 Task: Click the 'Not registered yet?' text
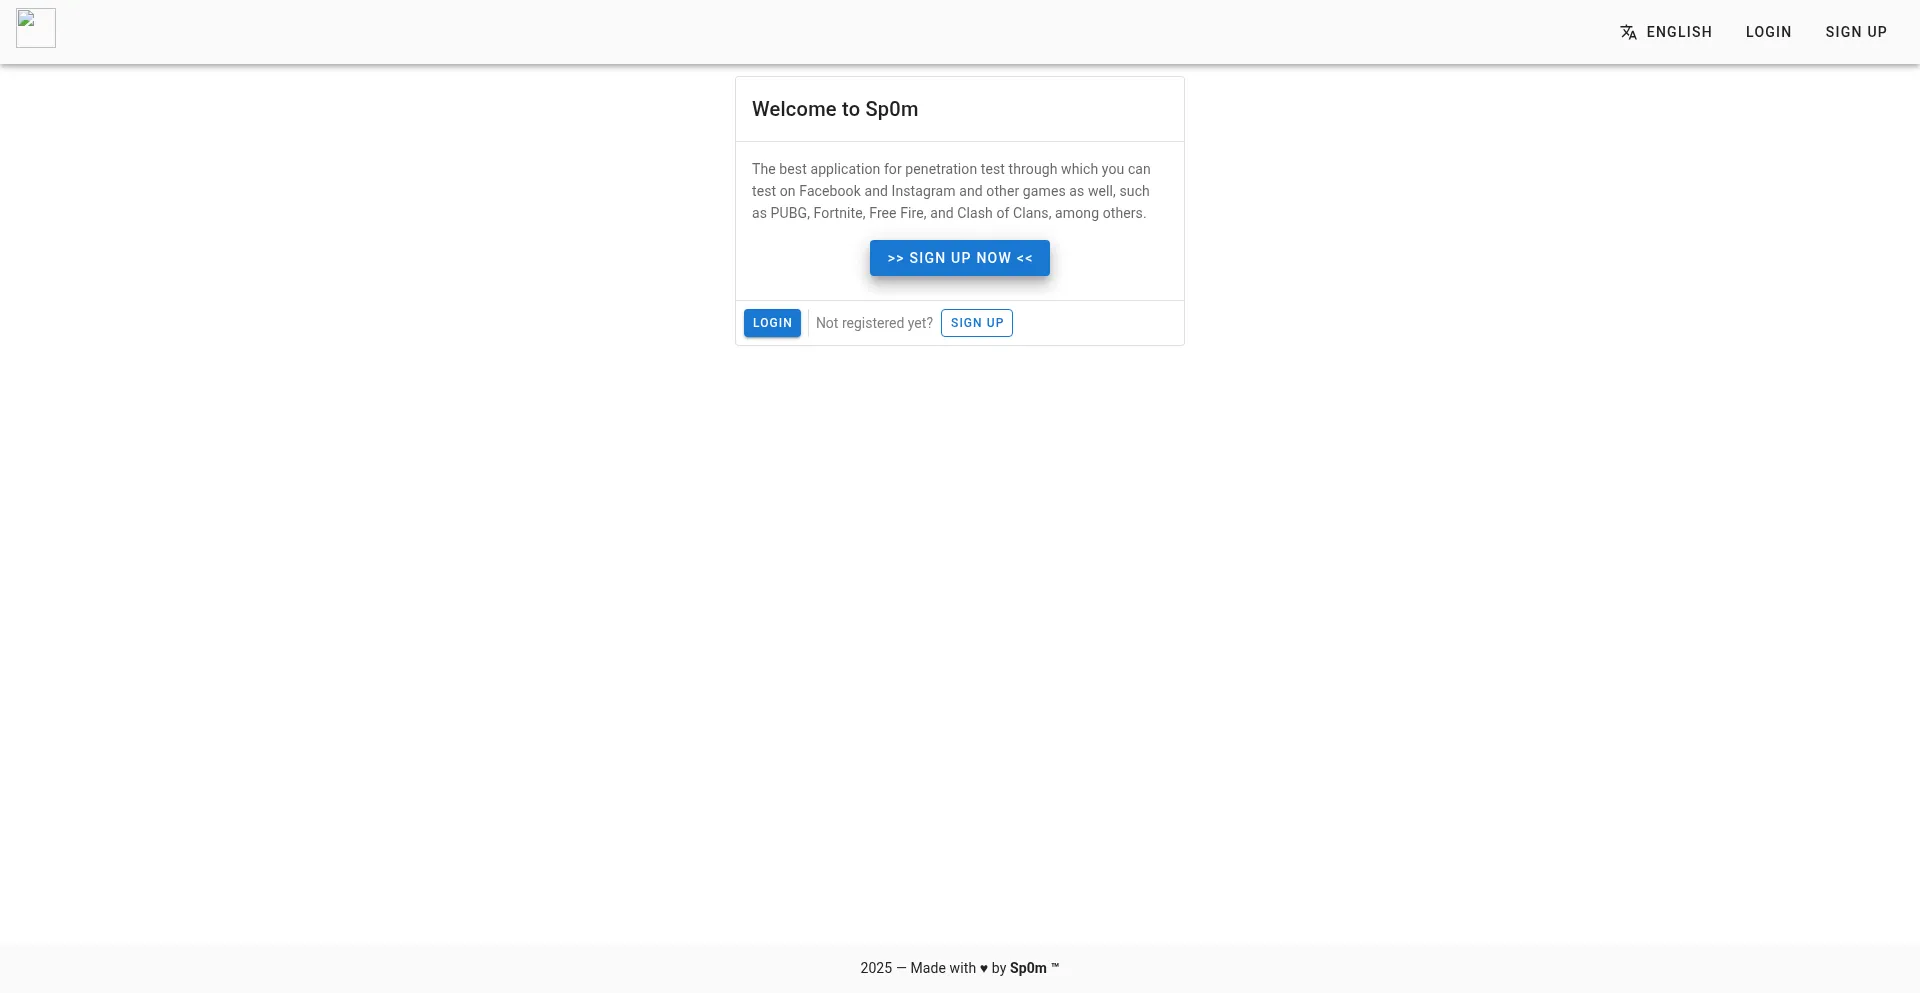[874, 323]
